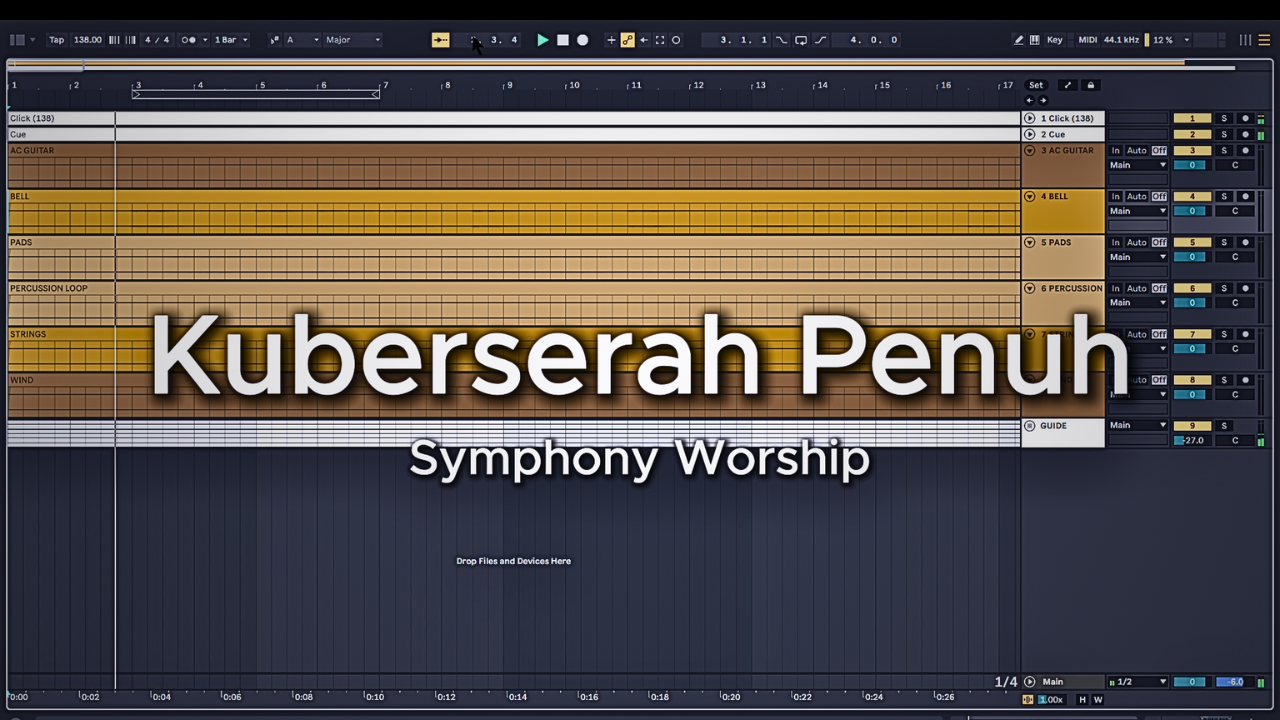Open the 1 Bar quantization dropdown

coord(231,40)
